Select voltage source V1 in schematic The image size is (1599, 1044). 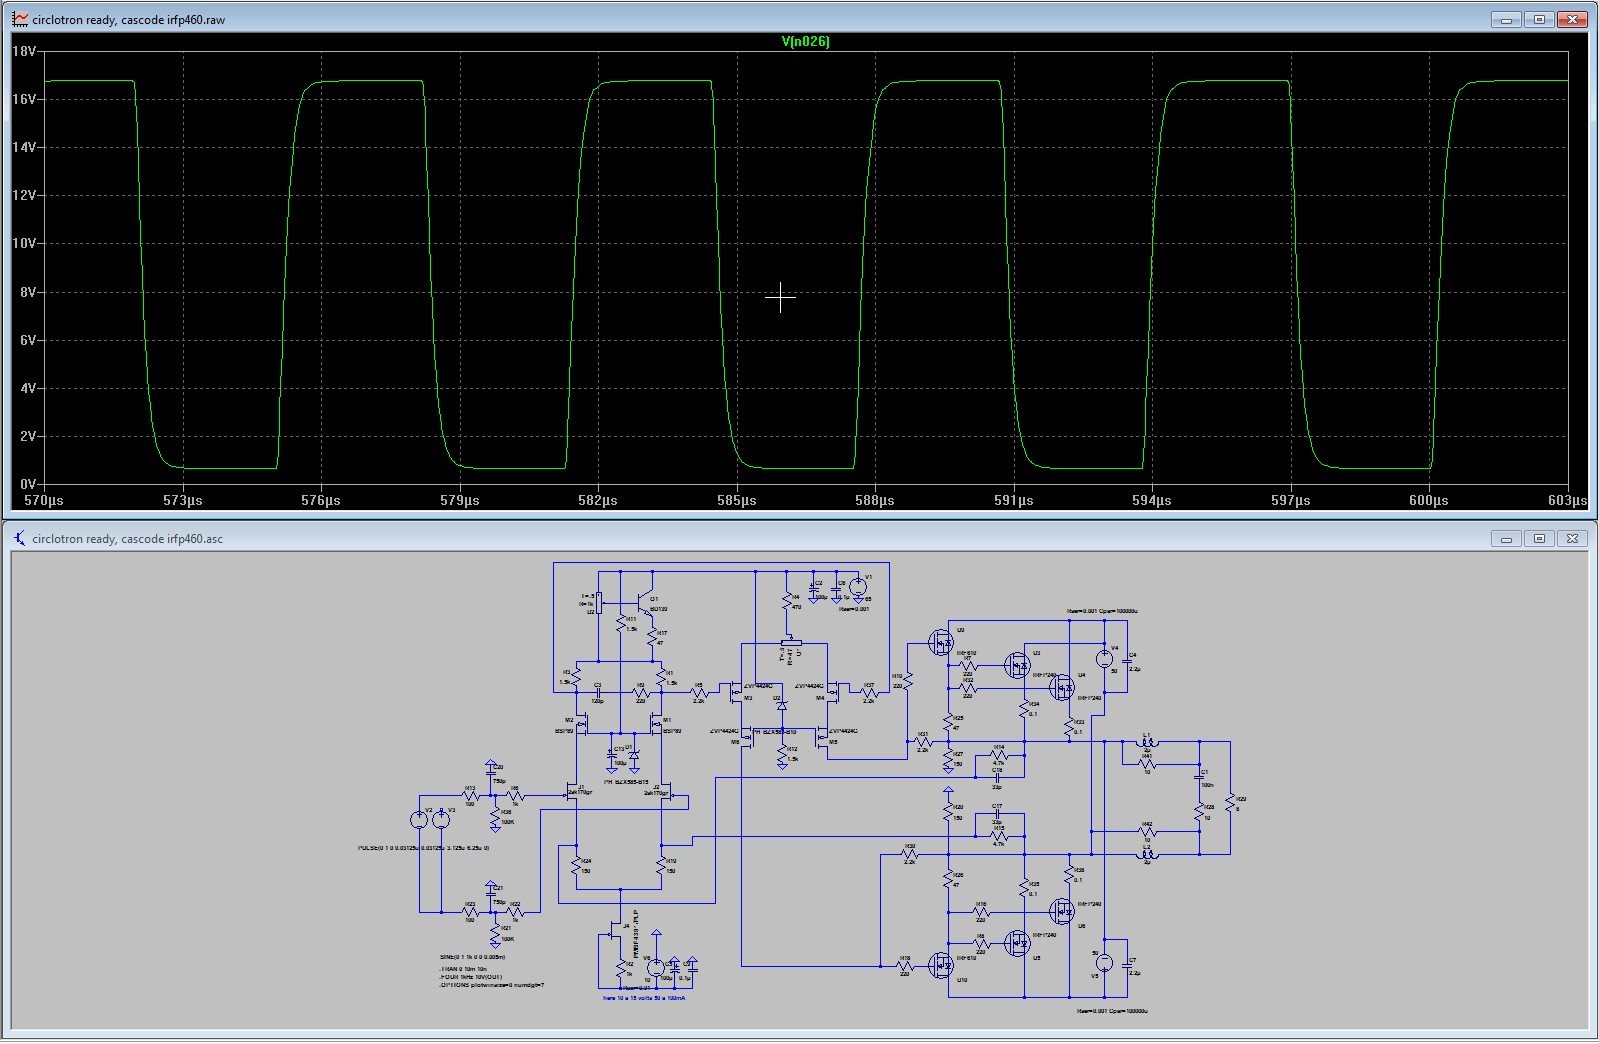tap(858, 588)
